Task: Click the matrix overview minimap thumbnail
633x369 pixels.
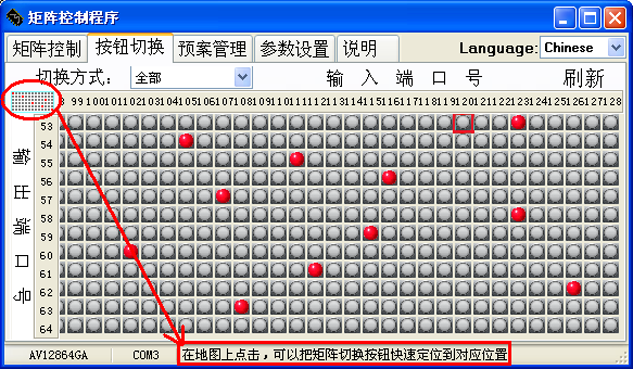Action: [32, 101]
